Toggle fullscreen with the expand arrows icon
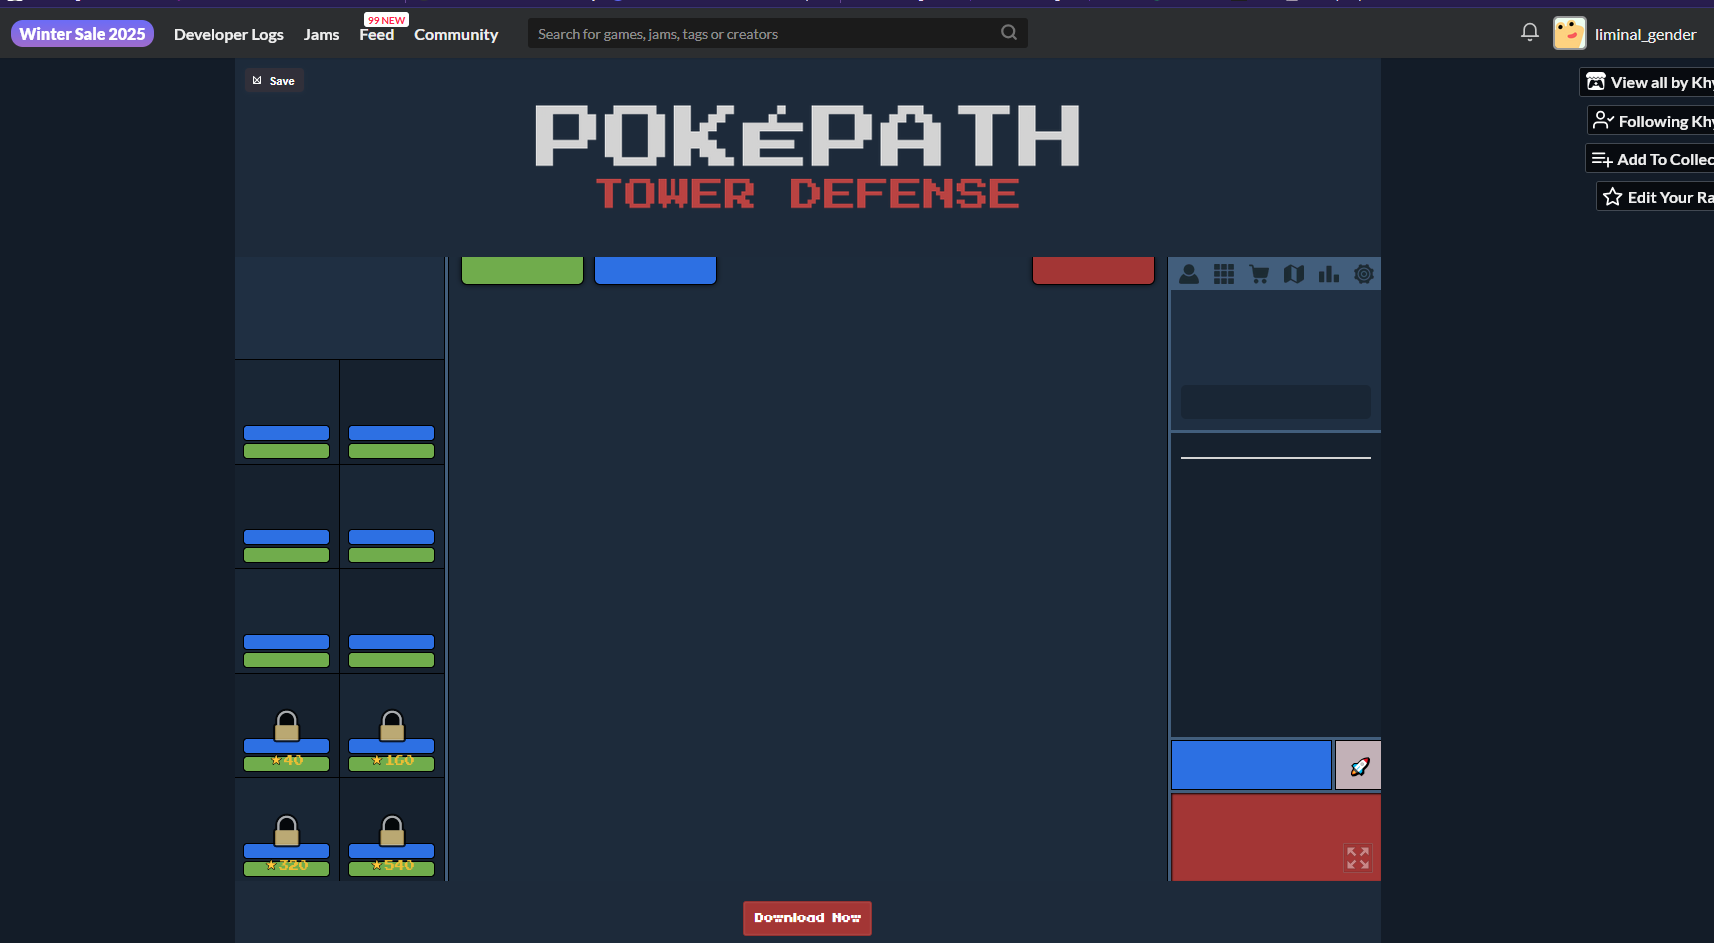The height and width of the screenshot is (943, 1714). tap(1358, 858)
